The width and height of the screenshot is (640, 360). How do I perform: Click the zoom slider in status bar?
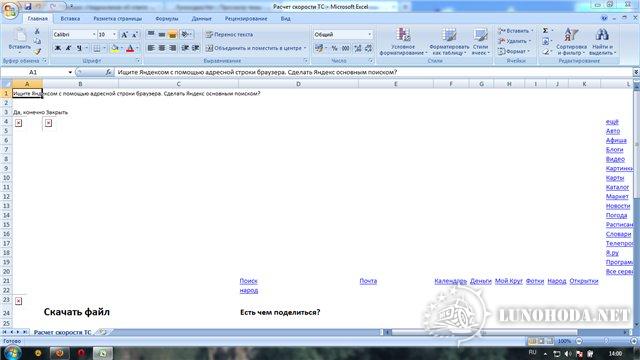(606, 341)
